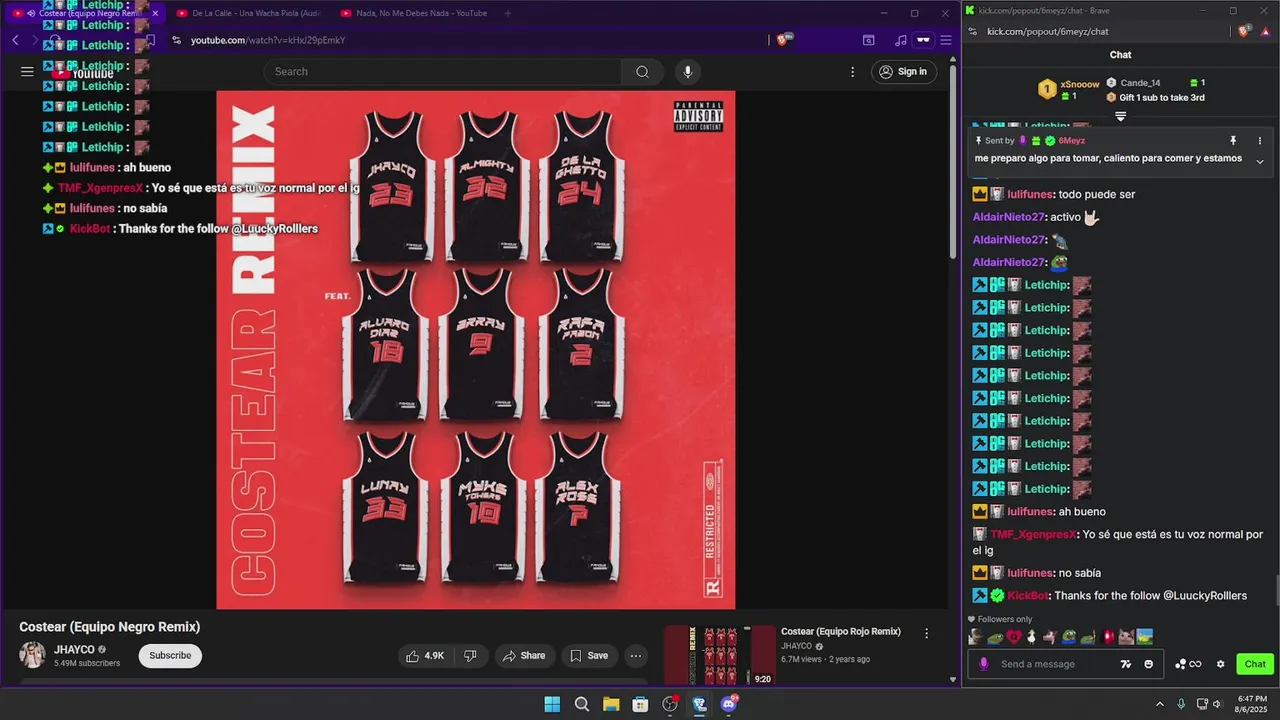This screenshot has height=720, width=1280.
Task: Open more actions menu under video
Action: tap(635, 656)
